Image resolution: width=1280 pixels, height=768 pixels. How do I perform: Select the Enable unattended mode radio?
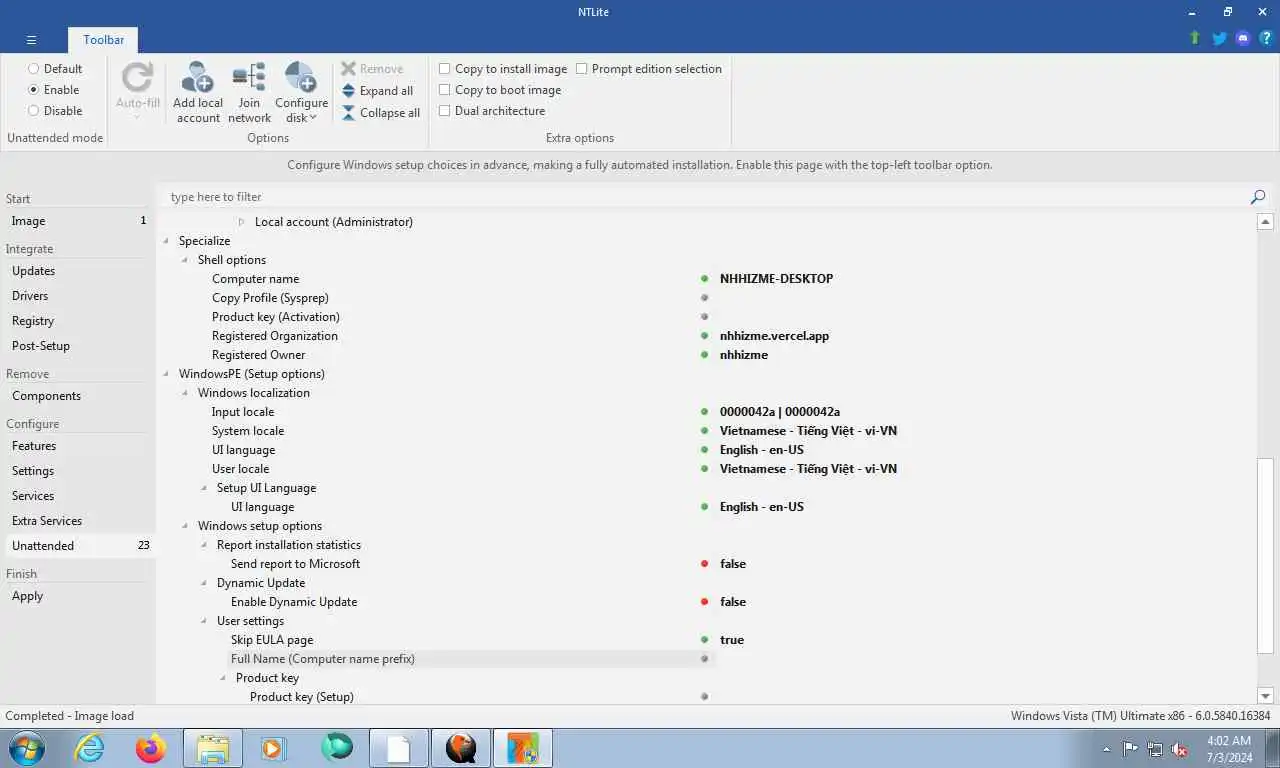tap(34, 90)
